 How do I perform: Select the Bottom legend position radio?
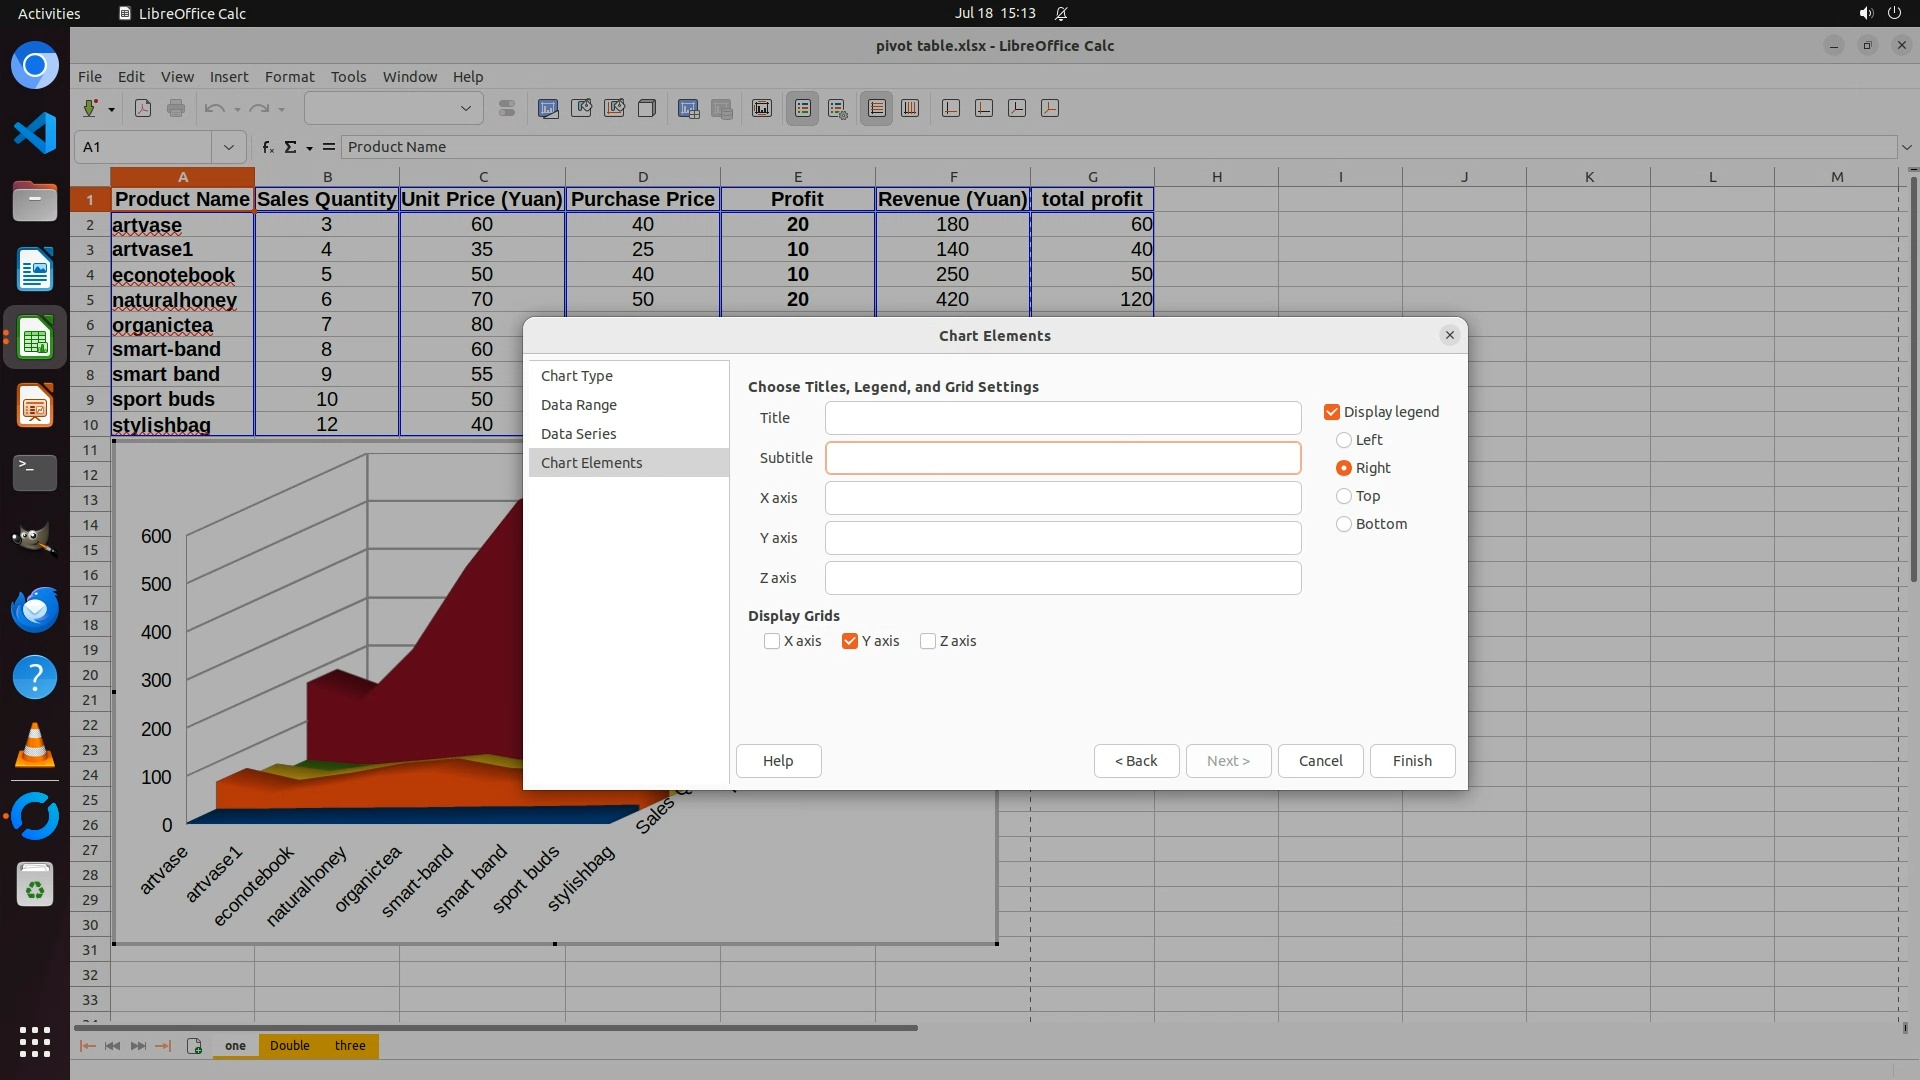(x=1344, y=524)
